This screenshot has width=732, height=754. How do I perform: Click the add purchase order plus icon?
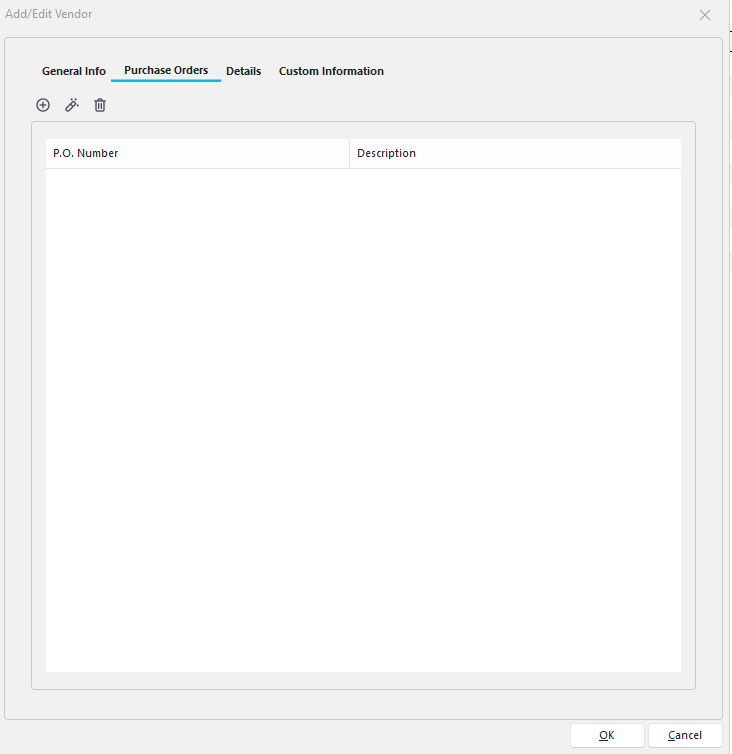pyautogui.click(x=43, y=105)
